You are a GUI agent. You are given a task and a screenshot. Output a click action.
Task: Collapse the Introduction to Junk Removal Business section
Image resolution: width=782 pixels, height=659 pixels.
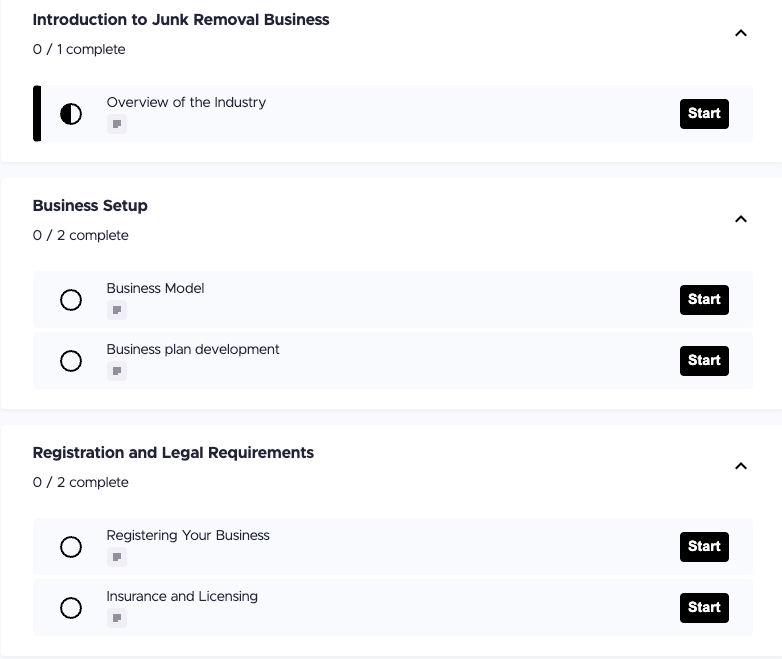coord(741,33)
